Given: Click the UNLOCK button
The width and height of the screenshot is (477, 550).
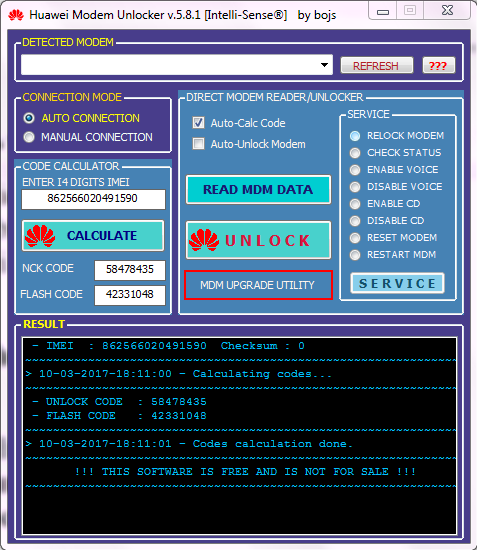Looking at the screenshot, I should coord(258,240).
